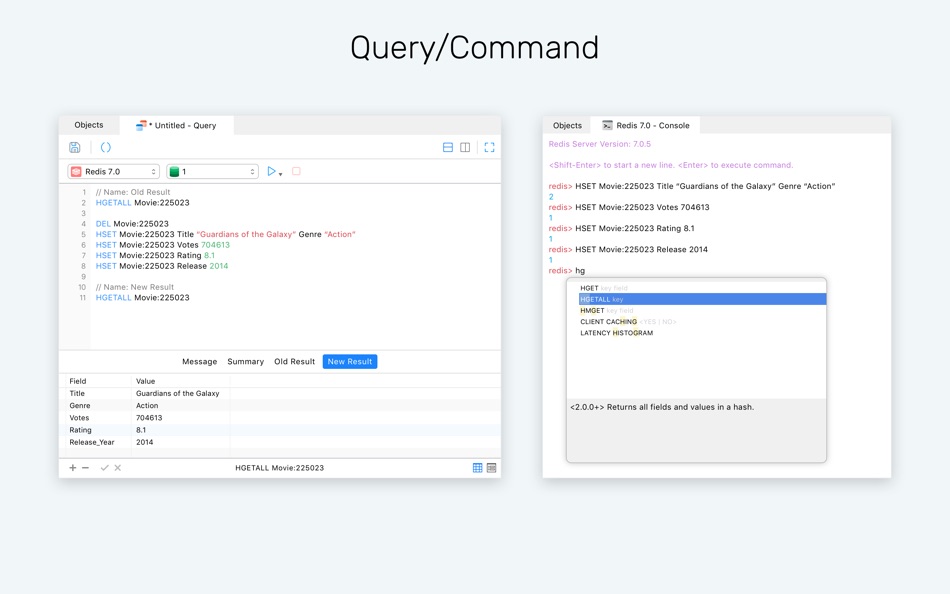The height and width of the screenshot is (594, 950).
Task: Toggle form view for results
Action: pyautogui.click(x=491, y=468)
